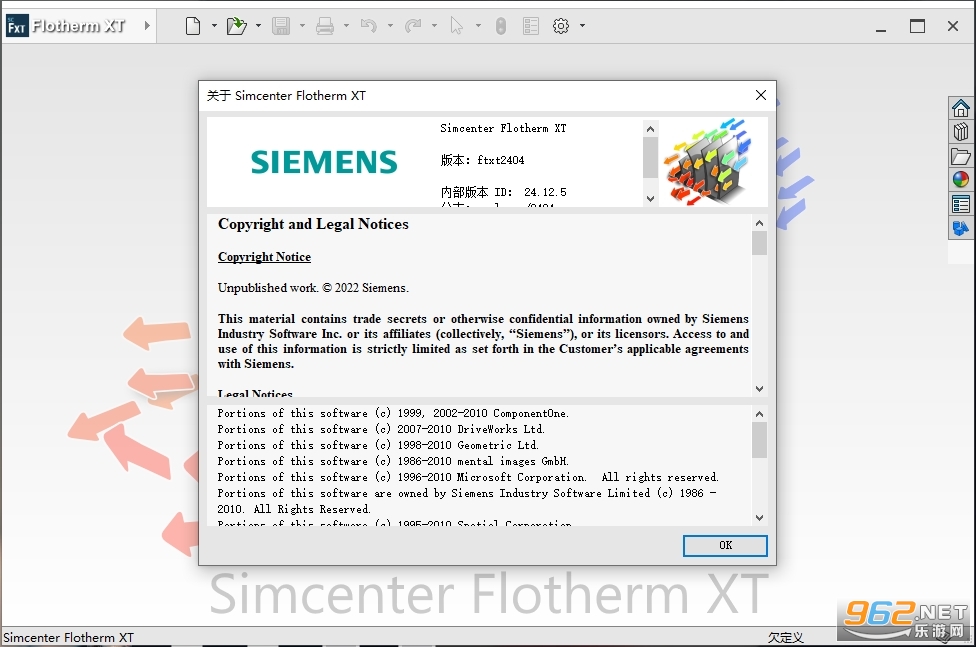Click the DriveWorks Ltd copyright line
The height and width of the screenshot is (647, 976).
pyautogui.click(x=381, y=430)
